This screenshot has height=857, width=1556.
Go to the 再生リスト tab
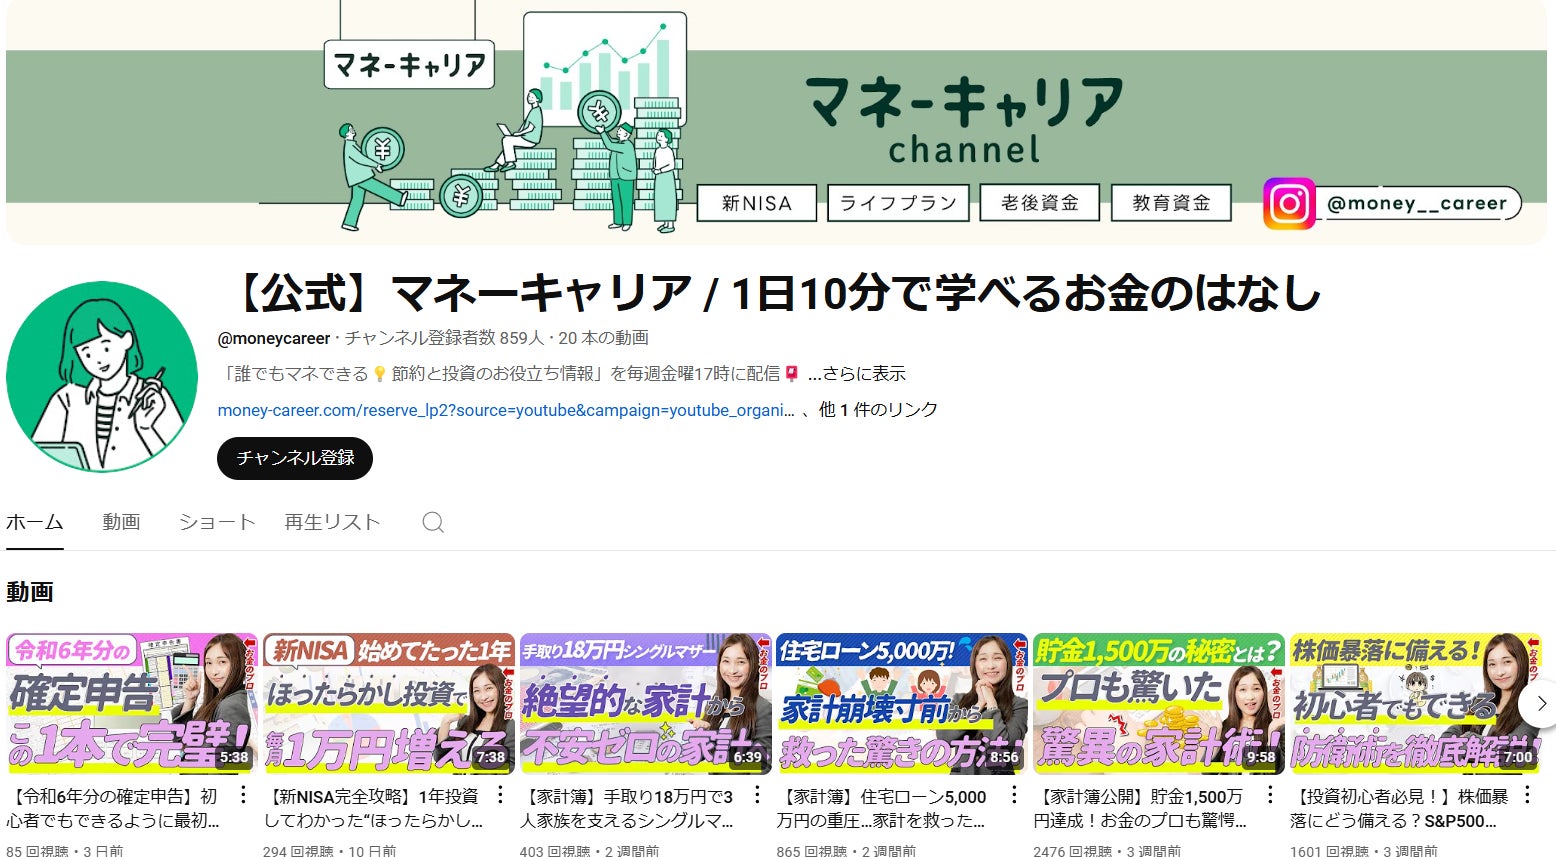333,522
